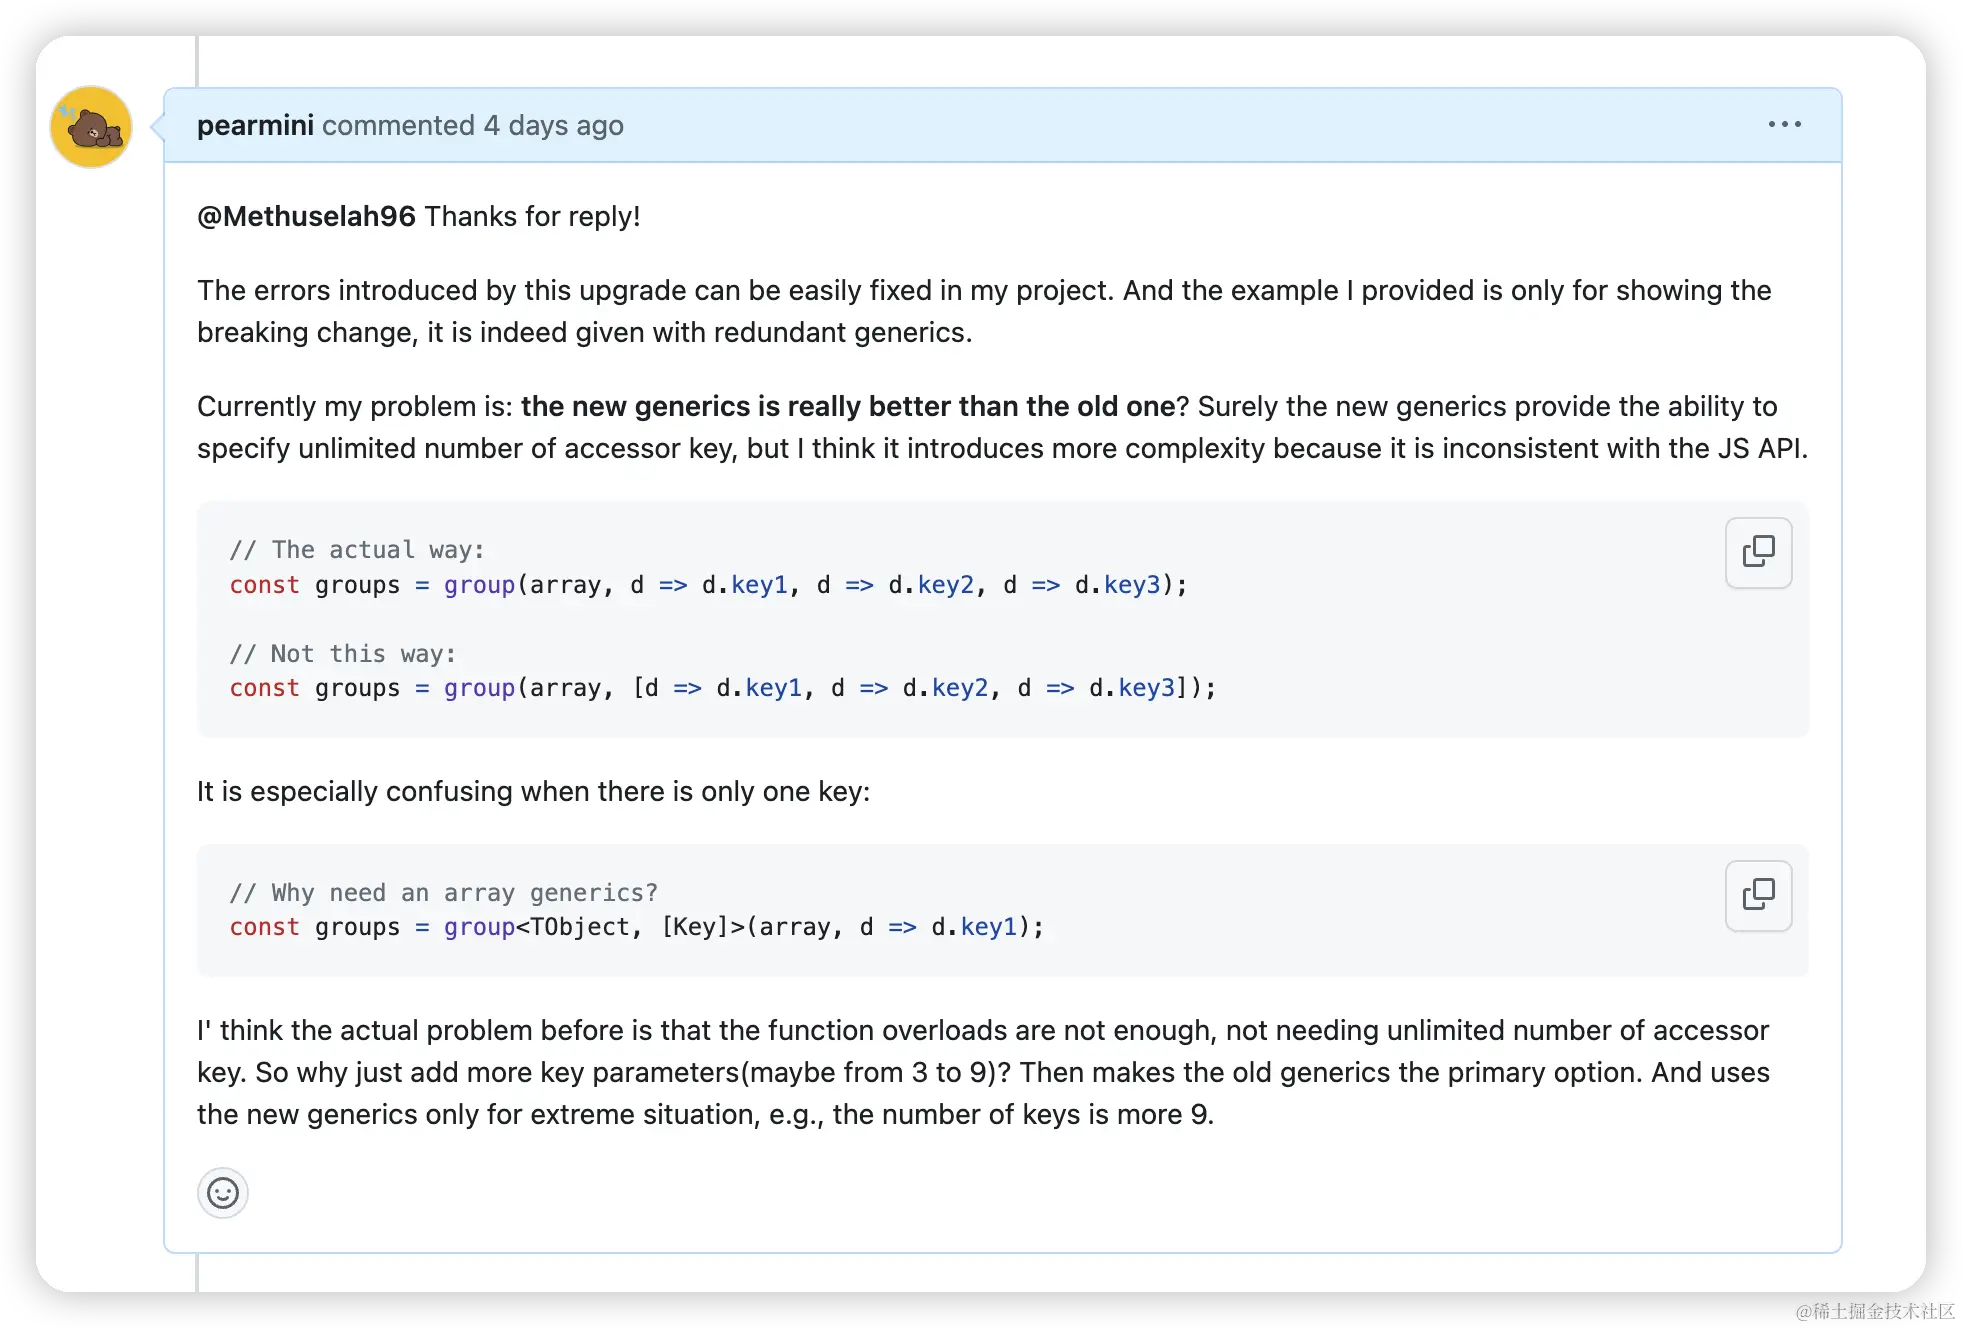Click the "// Why need an array generics?" line
Screen dimensions: 1962x1328
444,893
